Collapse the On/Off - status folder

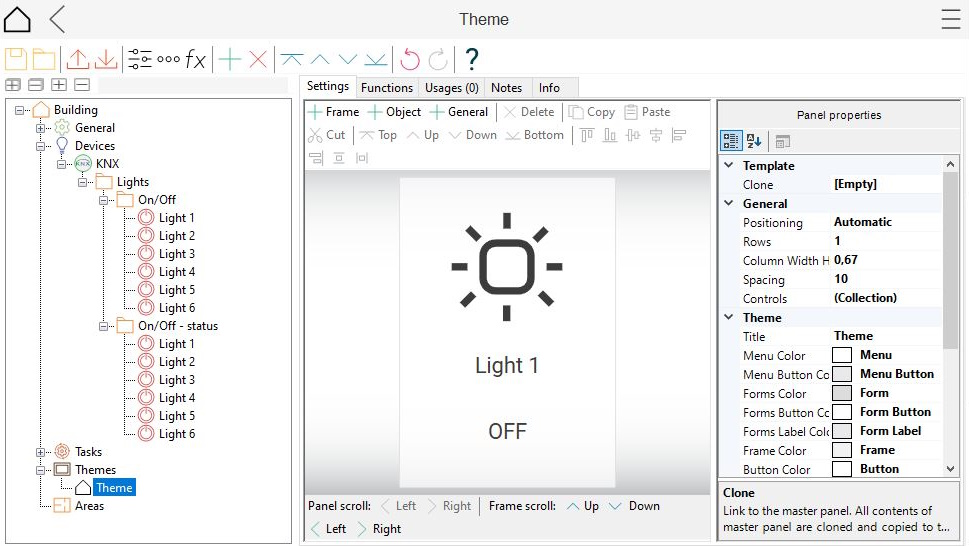(x=103, y=326)
